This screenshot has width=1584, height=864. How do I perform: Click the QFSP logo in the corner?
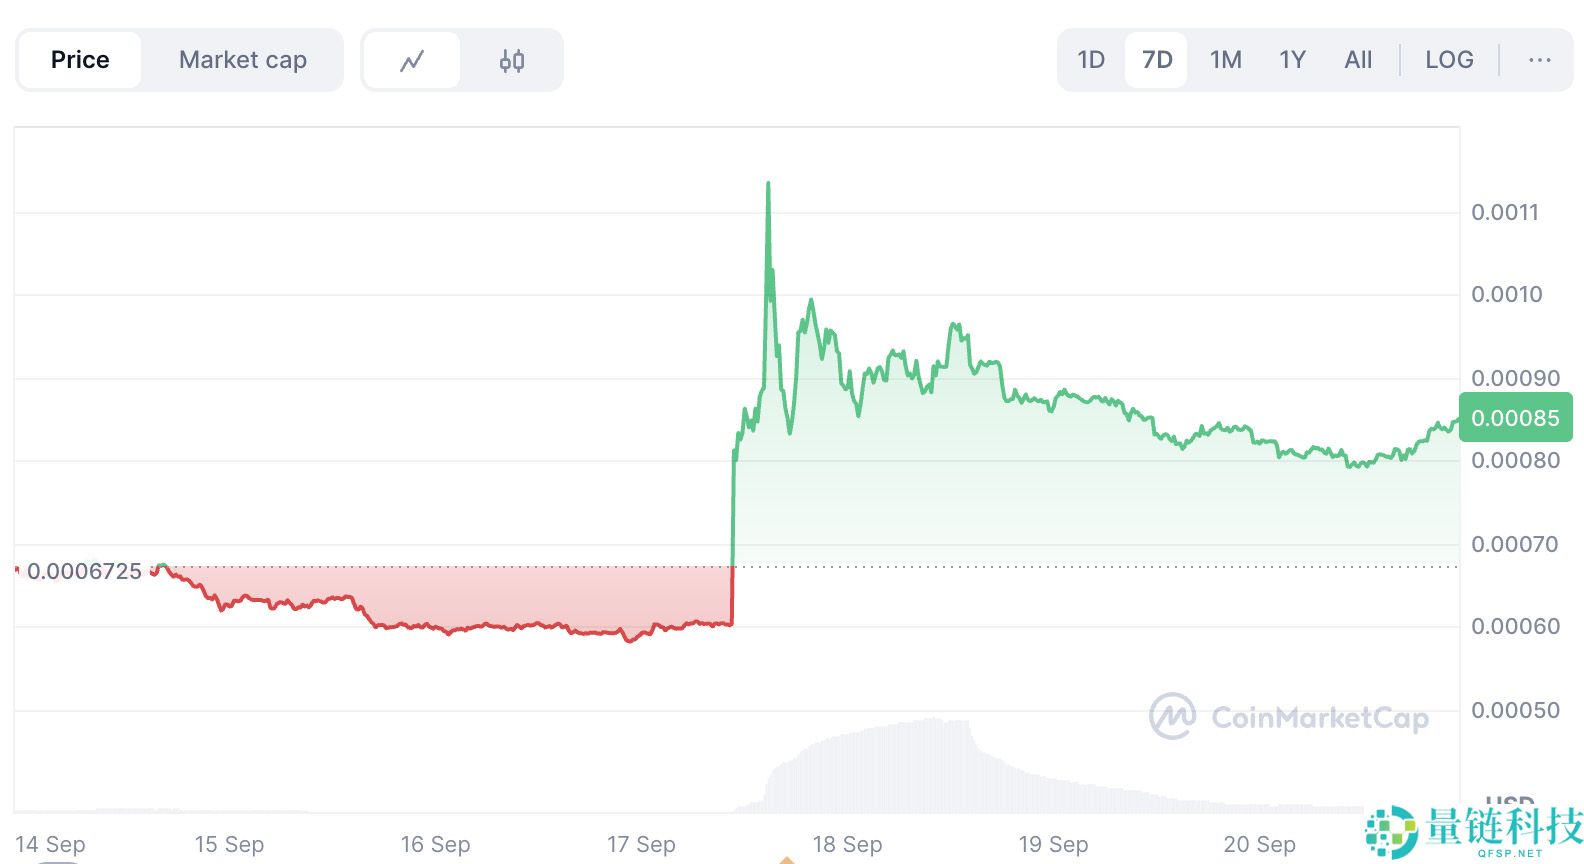point(1474,831)
